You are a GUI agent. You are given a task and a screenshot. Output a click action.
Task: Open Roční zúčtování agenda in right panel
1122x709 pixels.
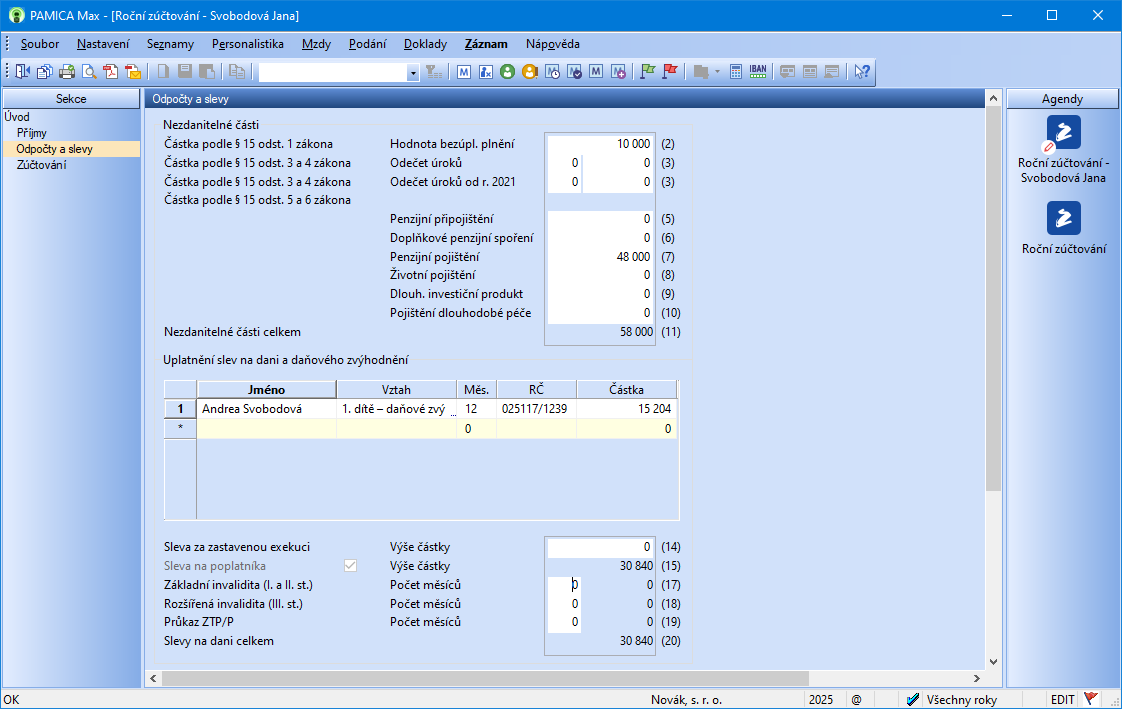point(1063,229)
